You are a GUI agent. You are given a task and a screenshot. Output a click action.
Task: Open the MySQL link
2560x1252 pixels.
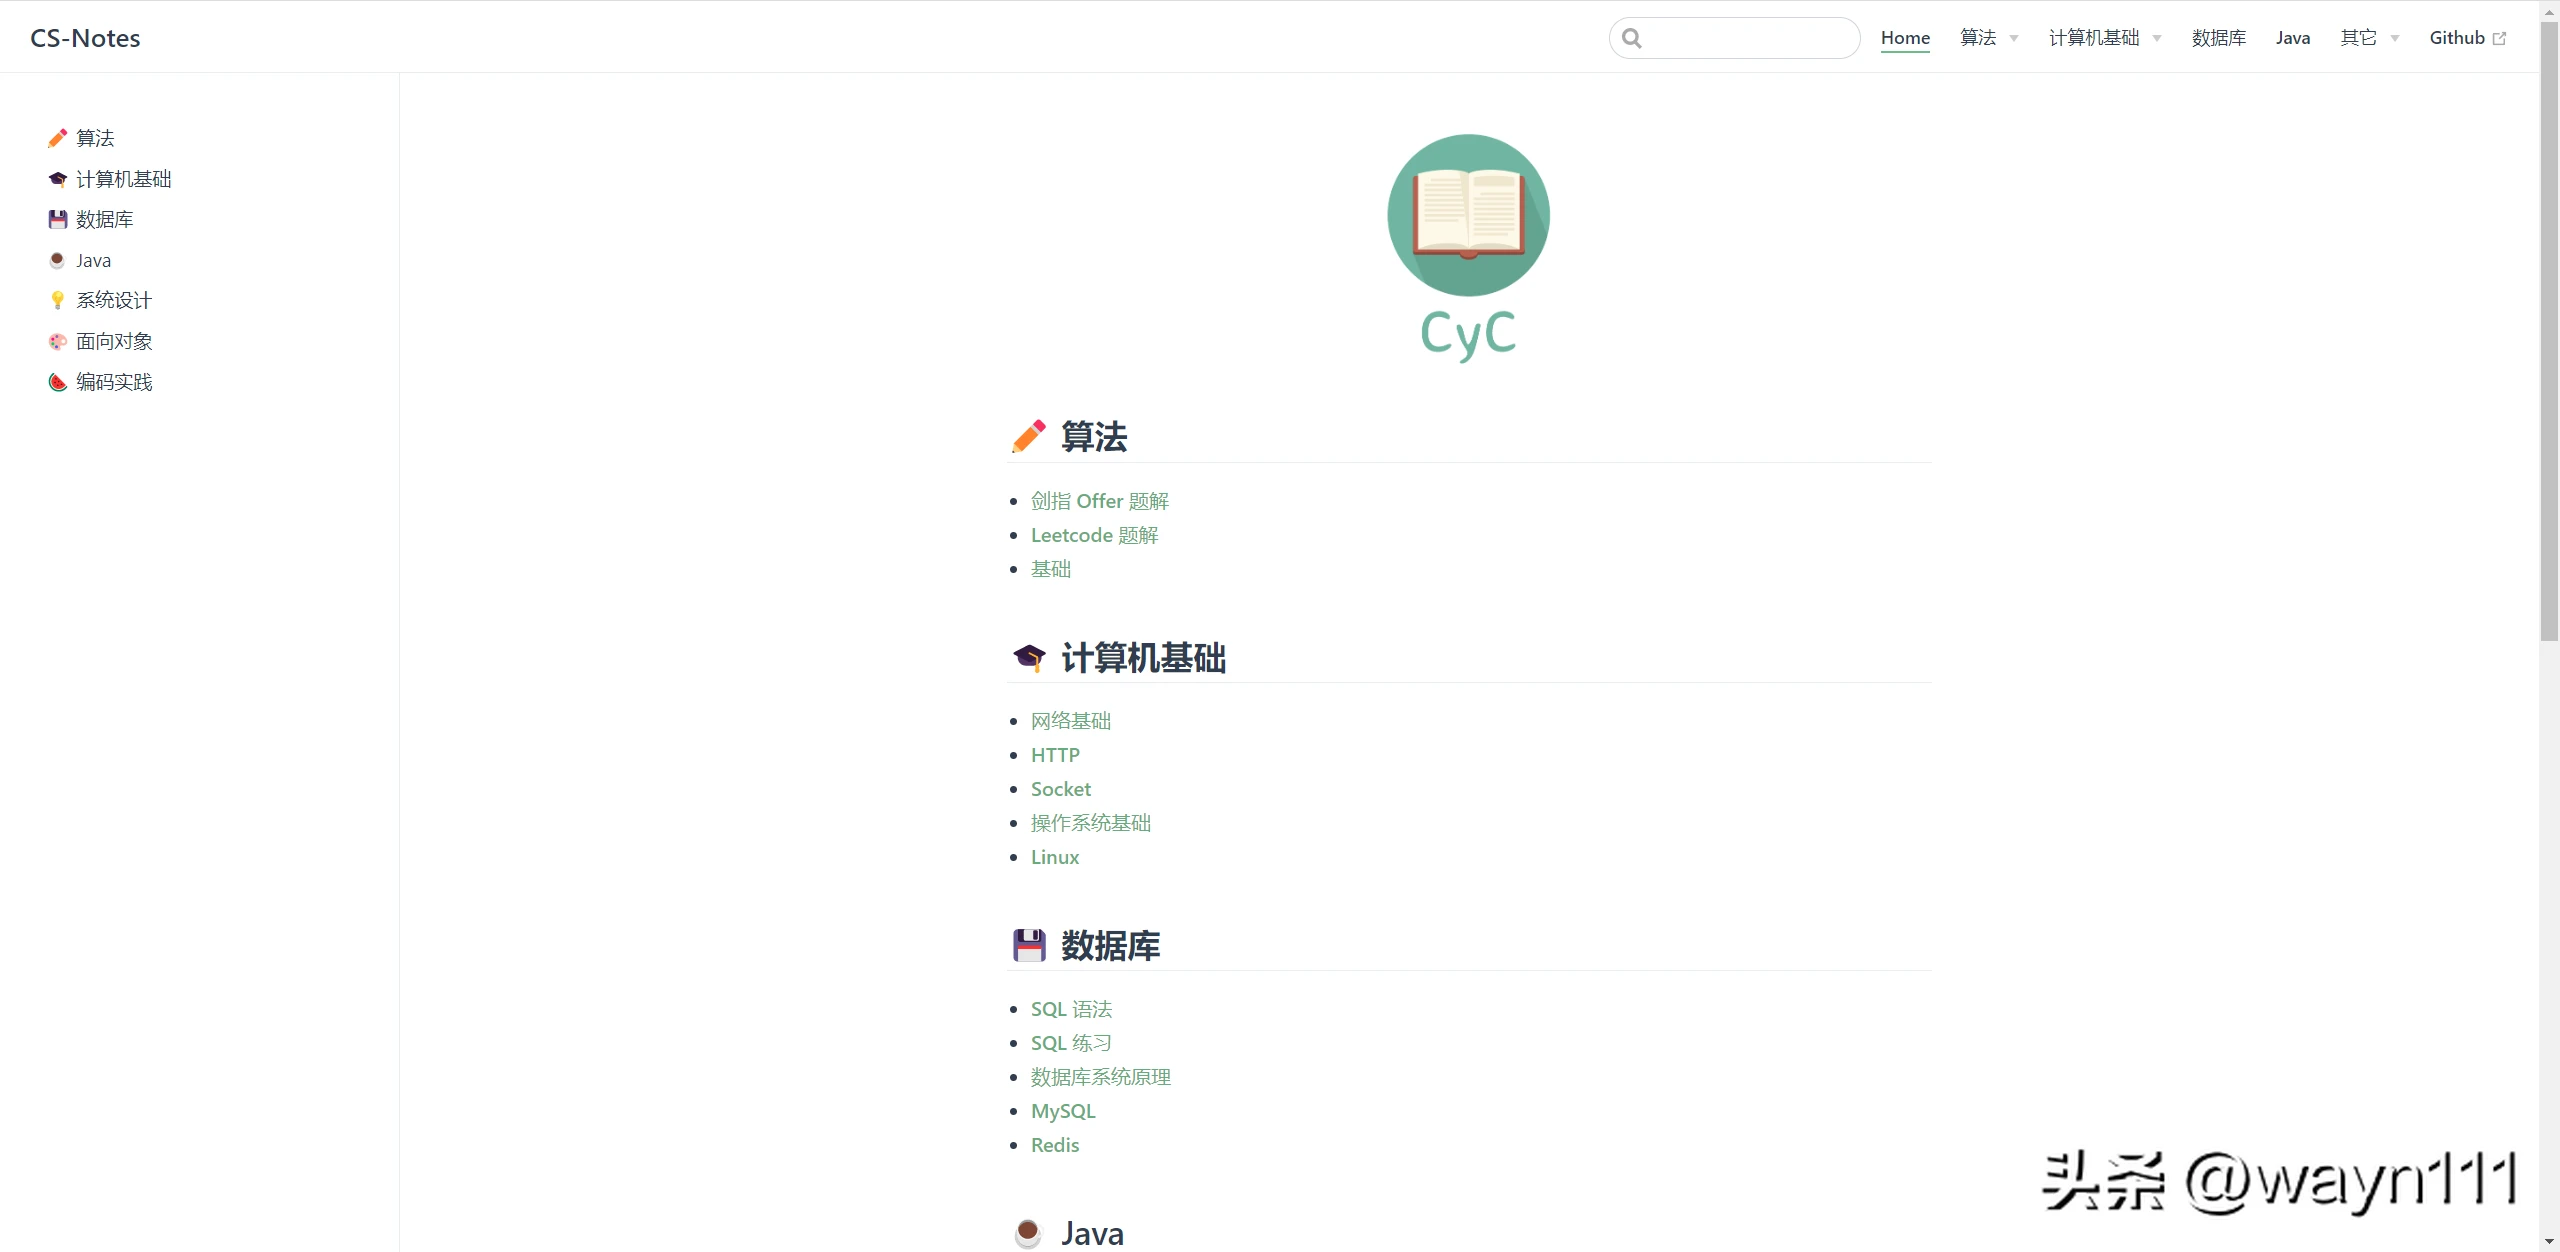[x=1063, y=1111]
